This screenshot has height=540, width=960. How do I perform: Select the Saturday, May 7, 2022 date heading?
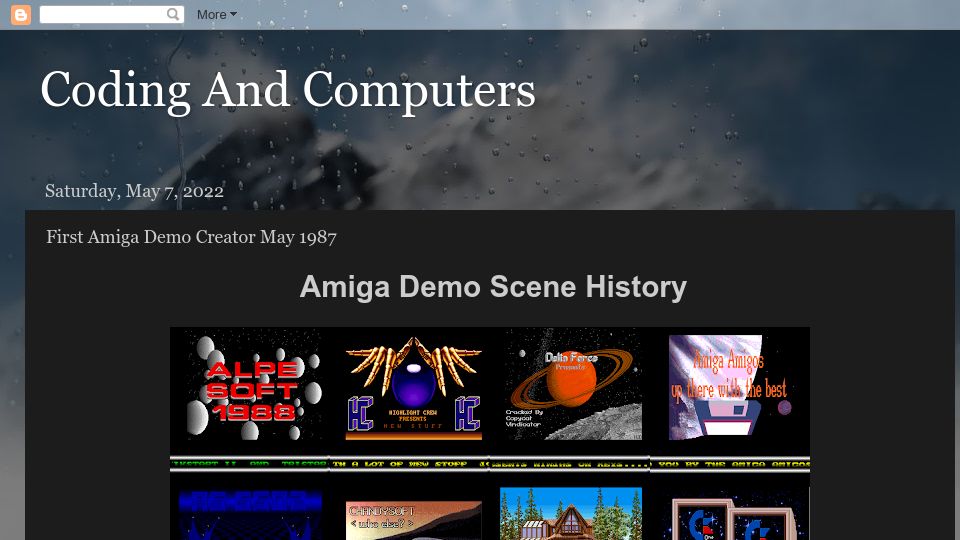pos(134,191)
